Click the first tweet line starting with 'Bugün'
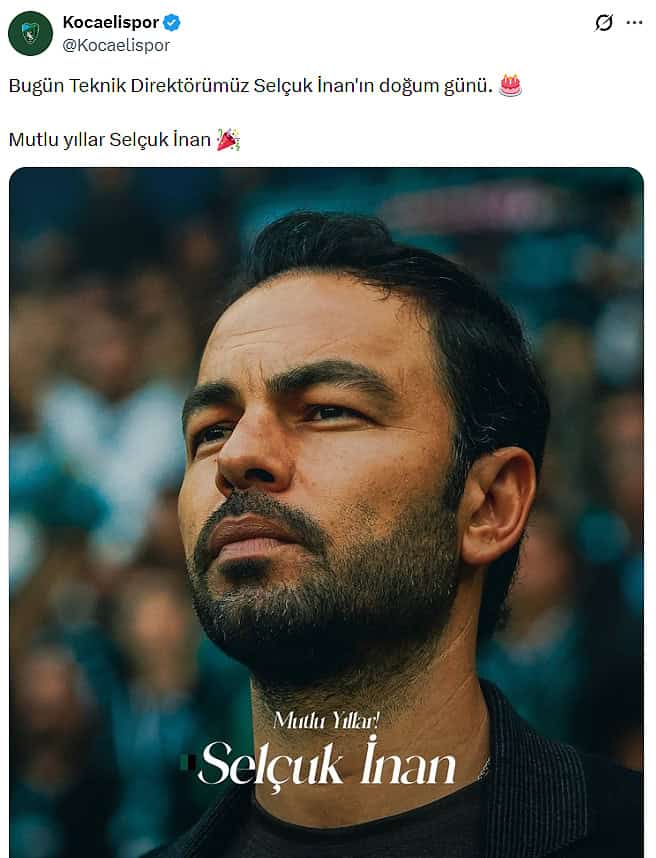 251,86
